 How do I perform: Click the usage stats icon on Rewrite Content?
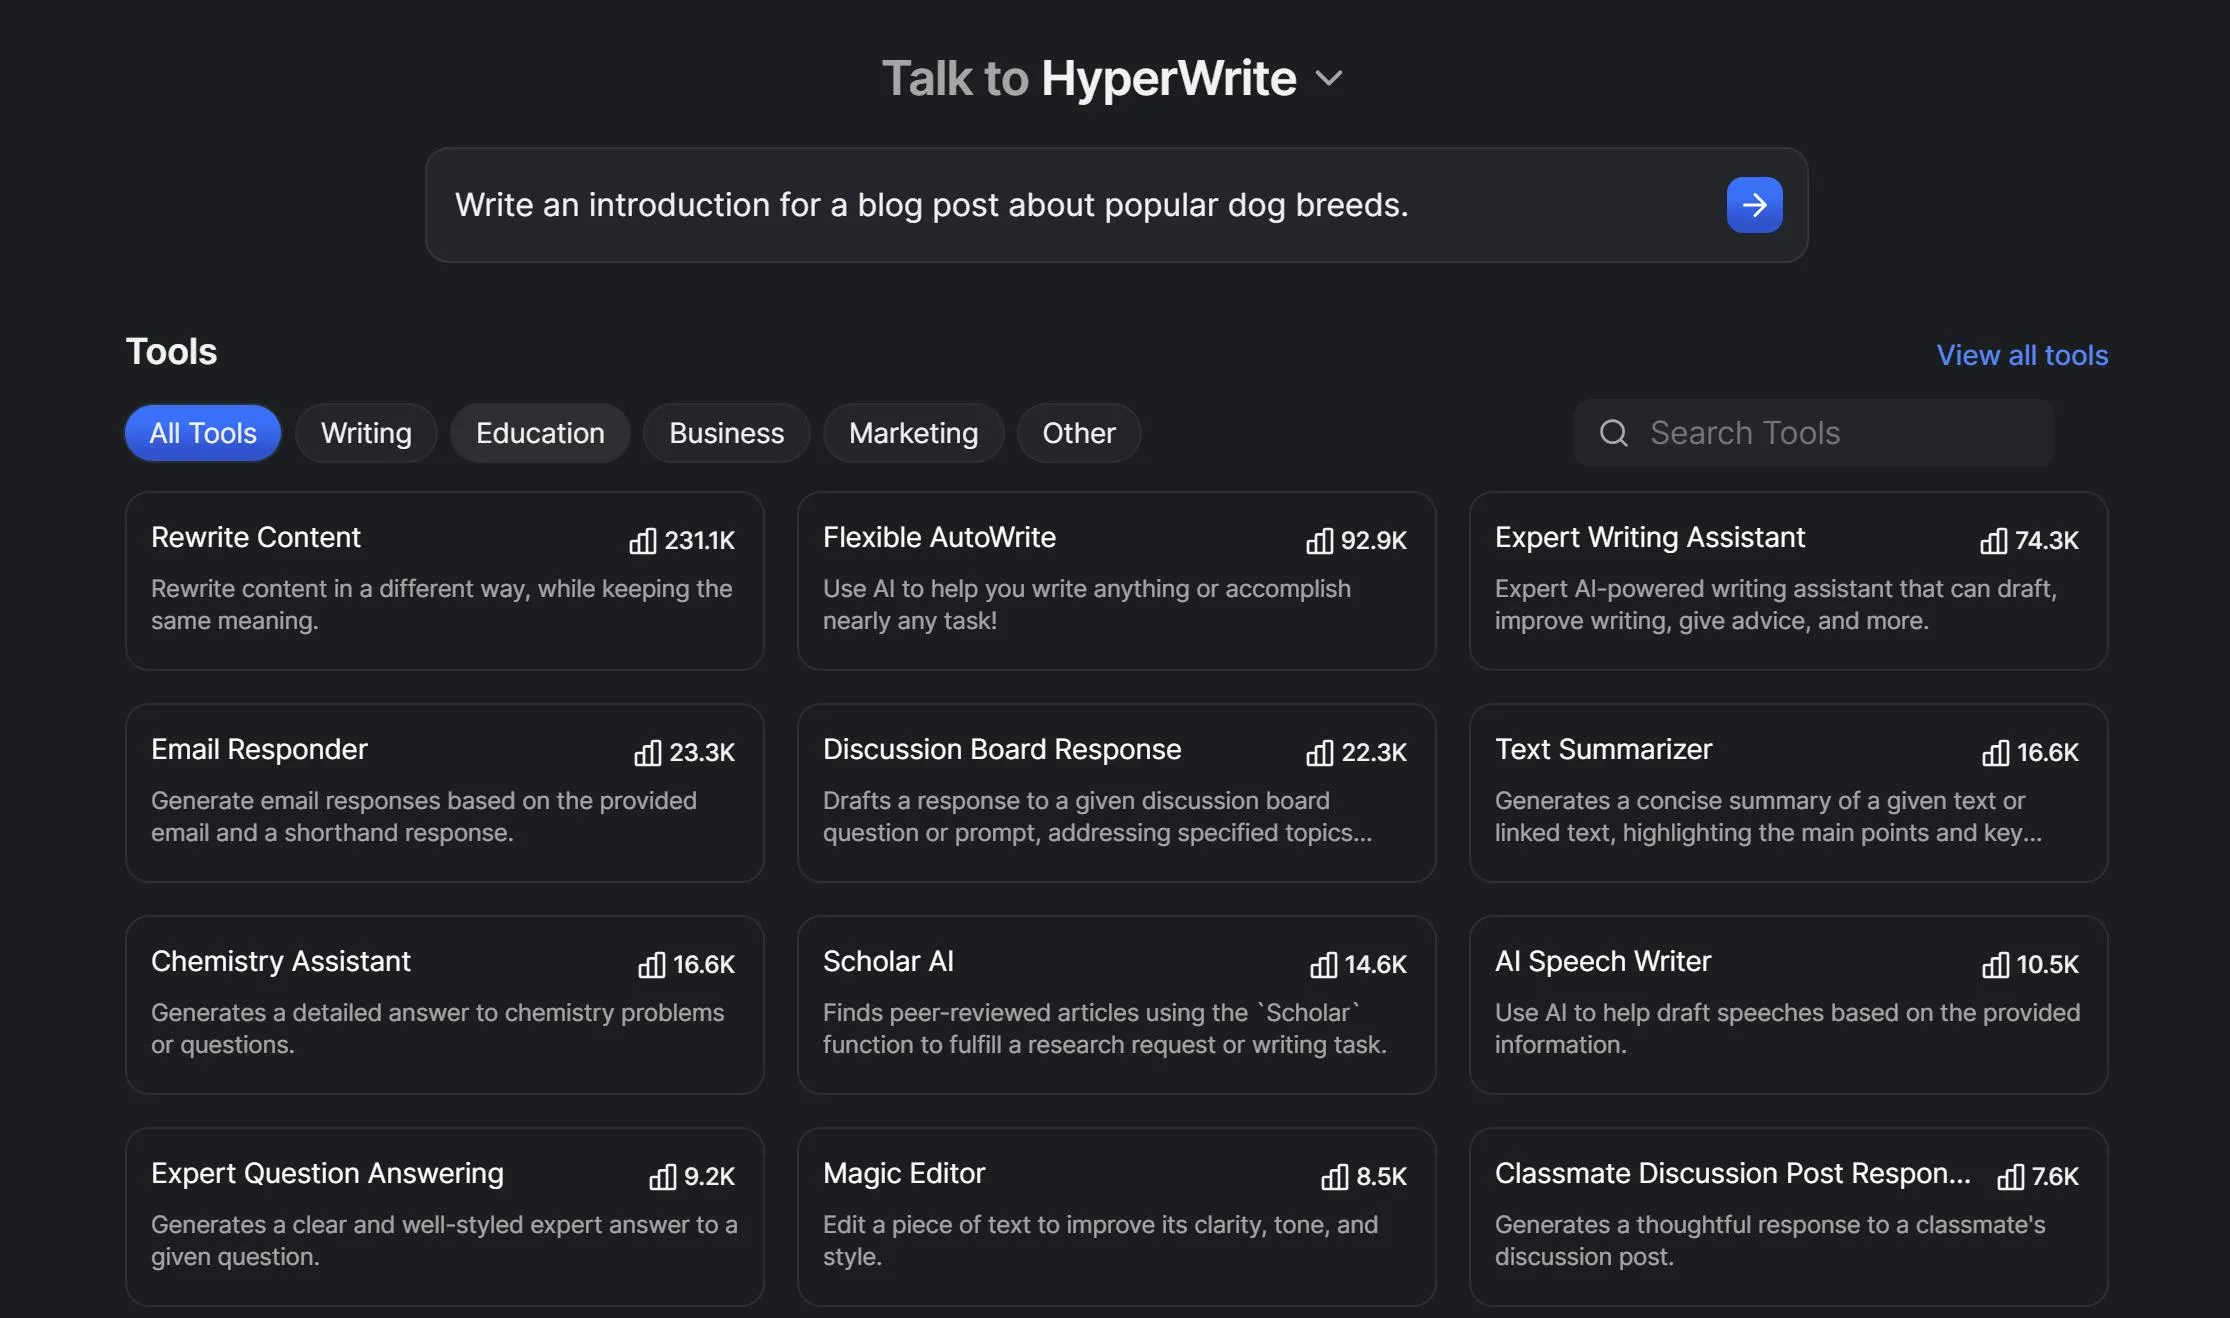tap(643, 540)
